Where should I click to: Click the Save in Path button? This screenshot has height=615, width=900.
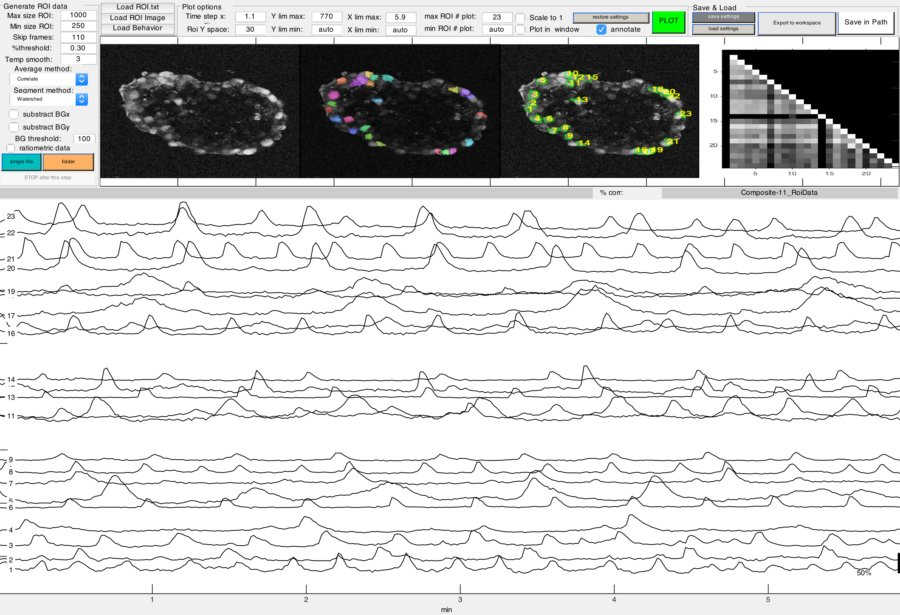click(x=866, y=22)
